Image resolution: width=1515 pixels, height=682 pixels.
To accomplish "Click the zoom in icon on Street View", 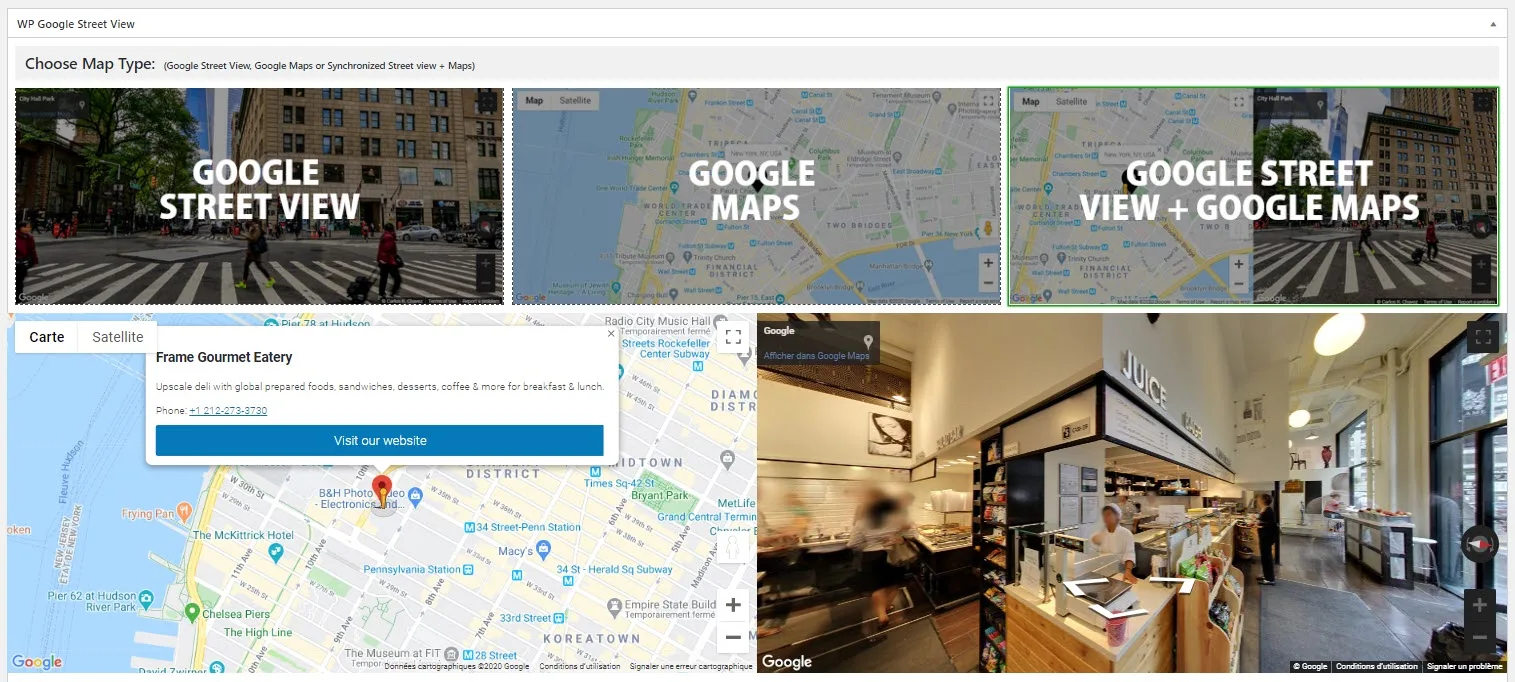I will (x=1479, y=604).
